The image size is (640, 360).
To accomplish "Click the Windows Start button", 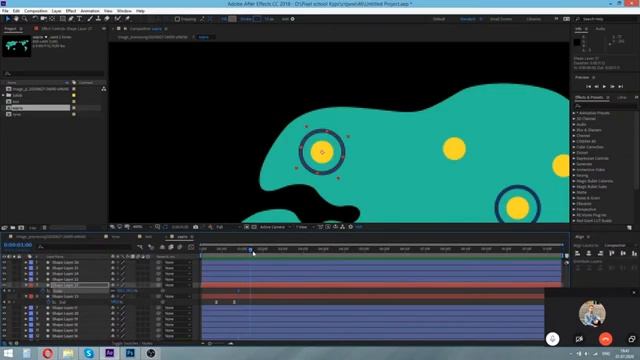I will (x=7, y=353).
